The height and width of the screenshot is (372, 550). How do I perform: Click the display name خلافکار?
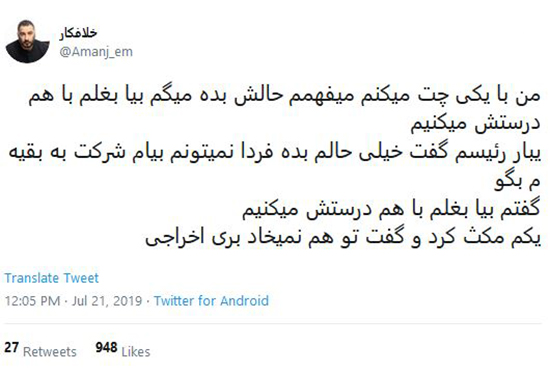coord(78,33)
